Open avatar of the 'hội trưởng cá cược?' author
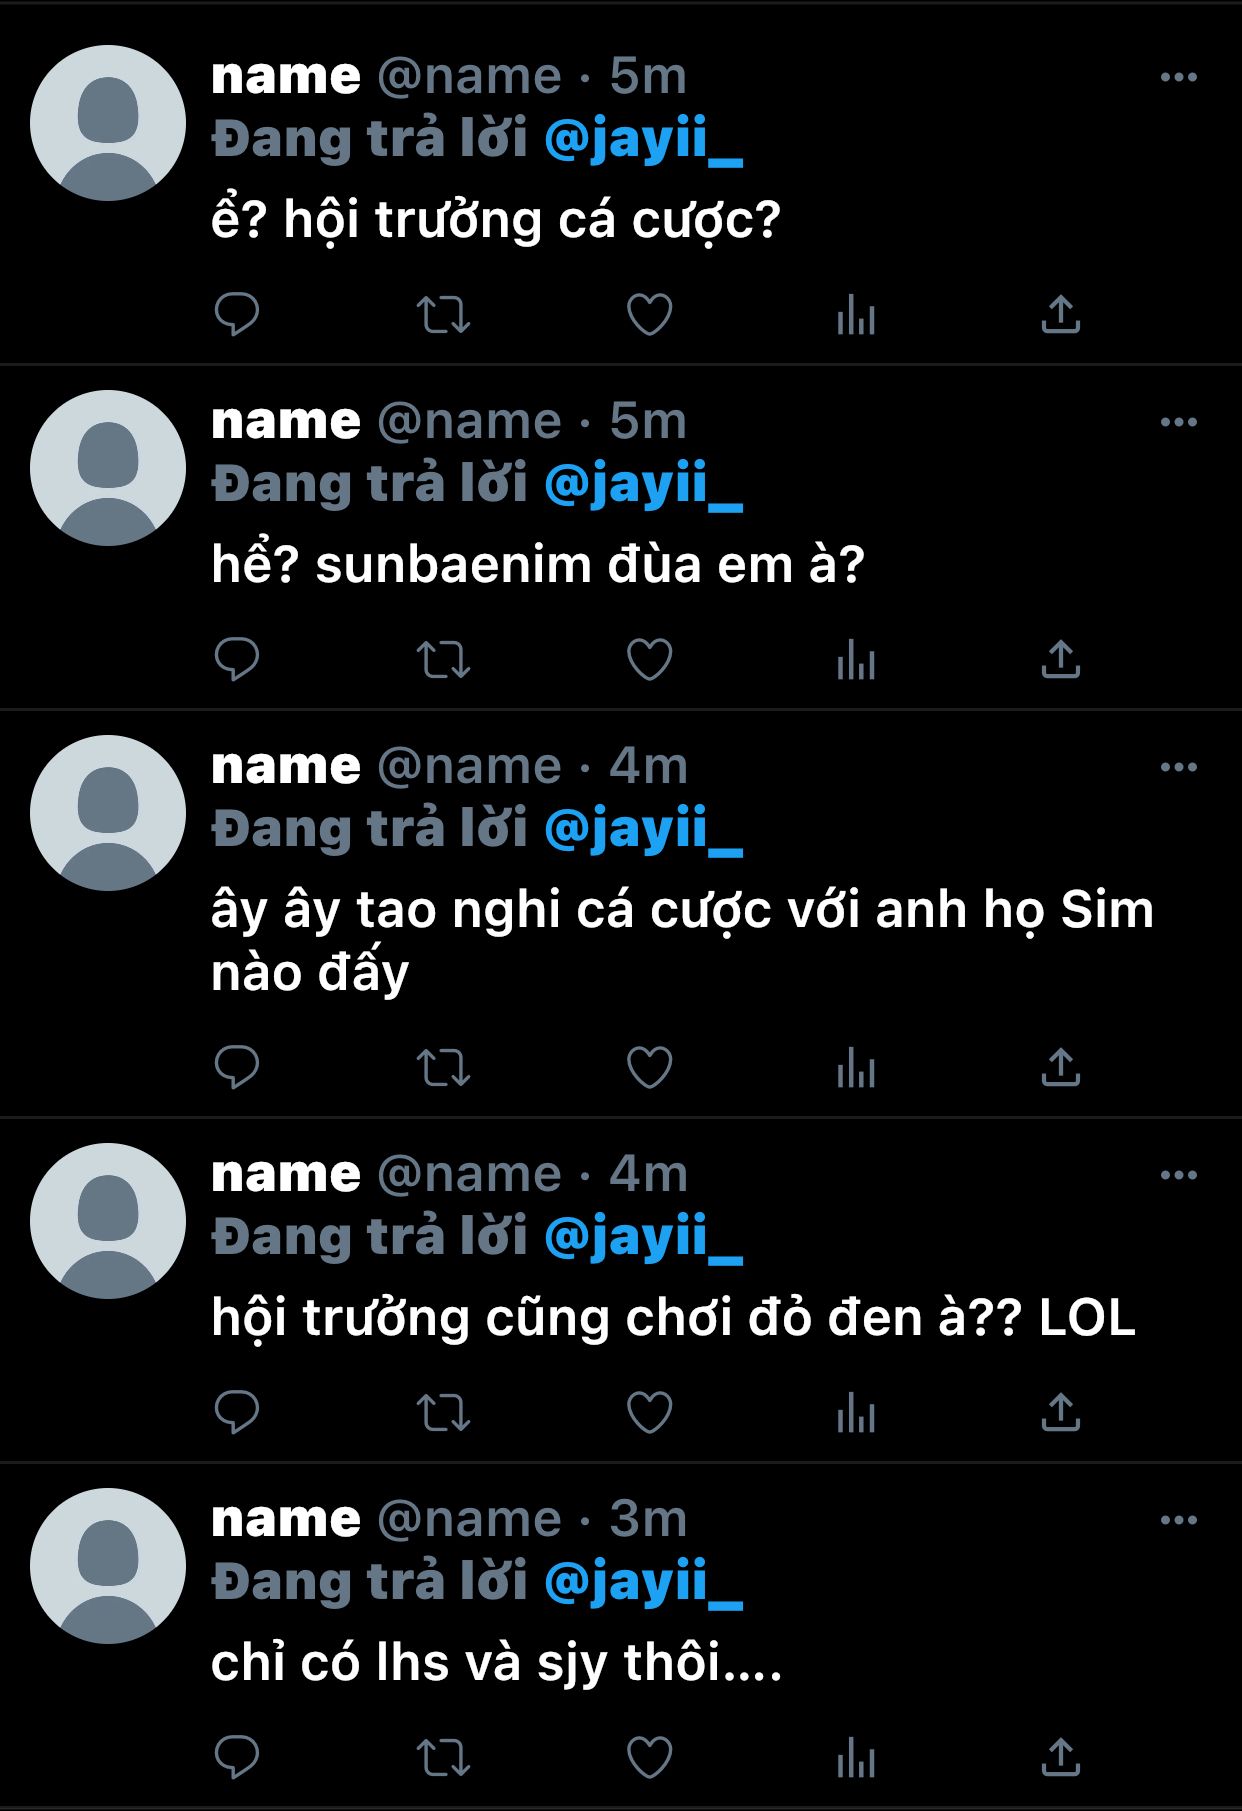The image size is (1242, 1811). point(108,123)
